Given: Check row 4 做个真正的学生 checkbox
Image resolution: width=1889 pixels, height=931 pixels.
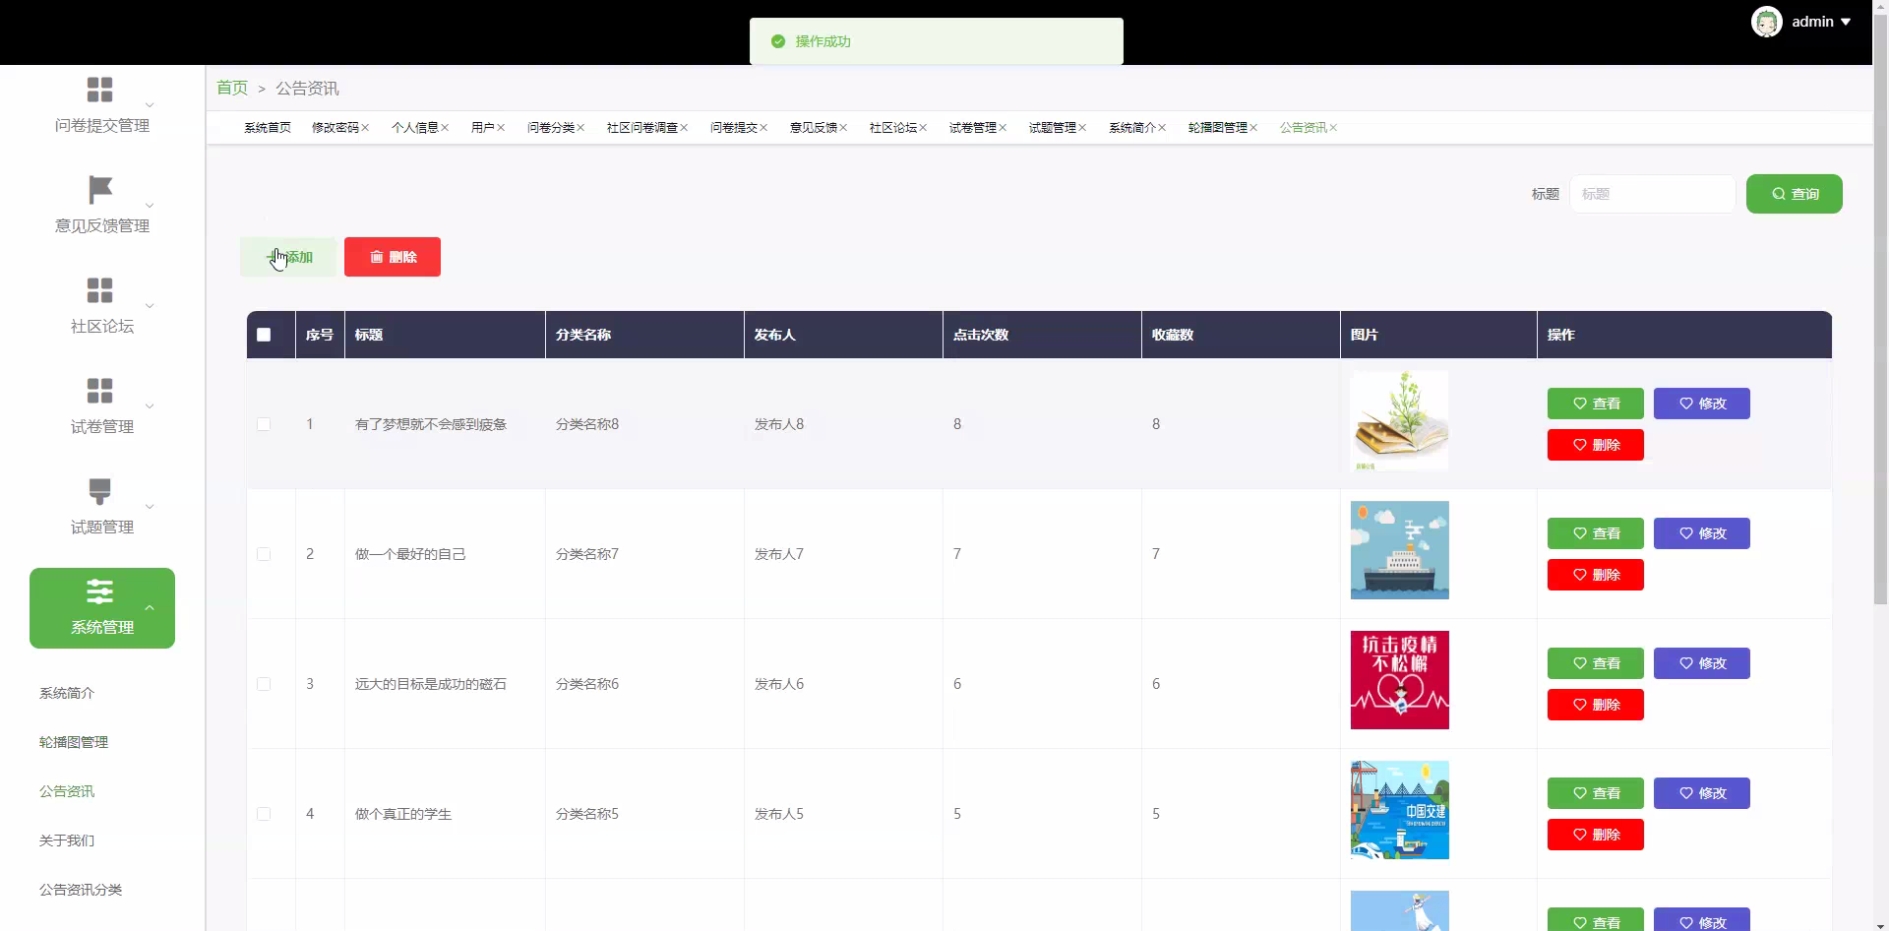Looking at the screenshot, I should pos(264,814).
